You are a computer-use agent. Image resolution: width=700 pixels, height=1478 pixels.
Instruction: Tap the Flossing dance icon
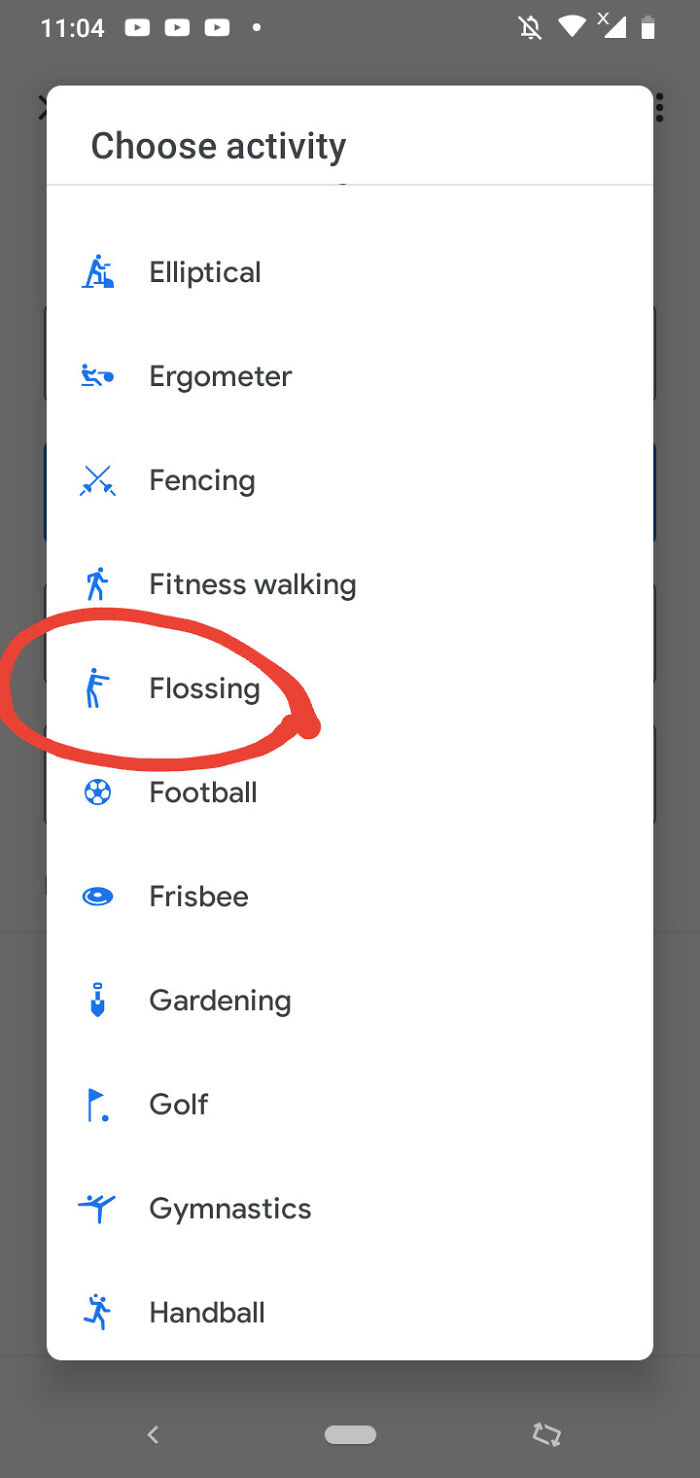coord(96,687)
